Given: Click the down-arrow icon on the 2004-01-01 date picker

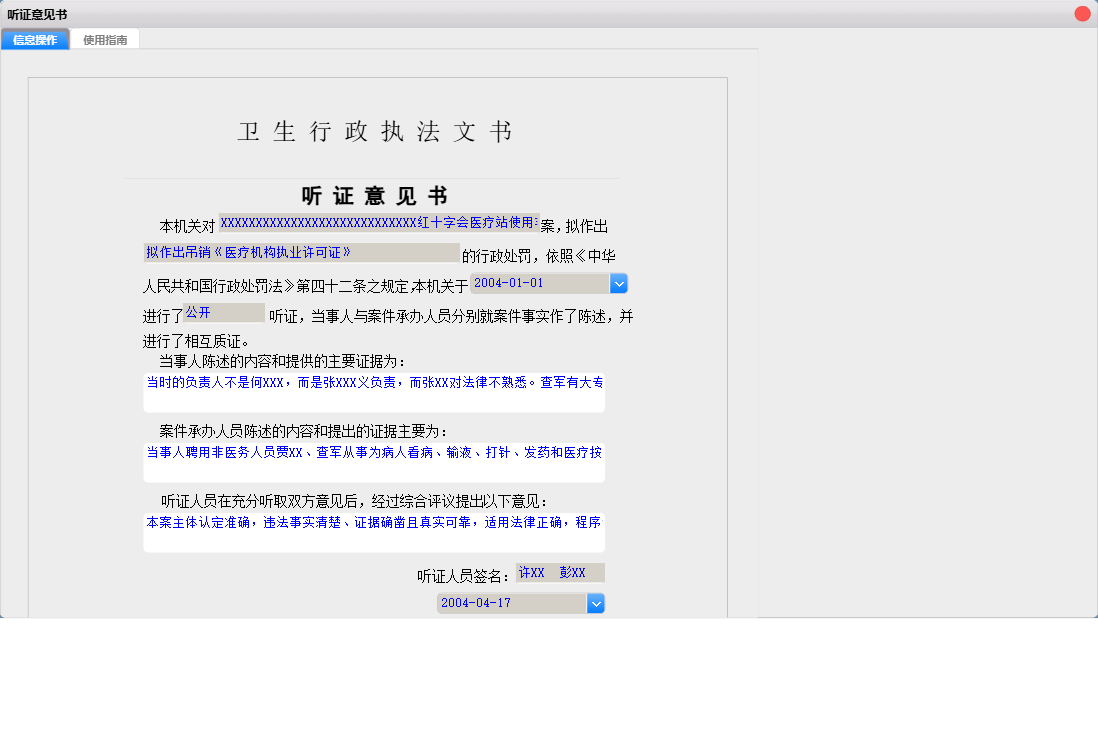Looking at the screenshot, I should (619, 283).
